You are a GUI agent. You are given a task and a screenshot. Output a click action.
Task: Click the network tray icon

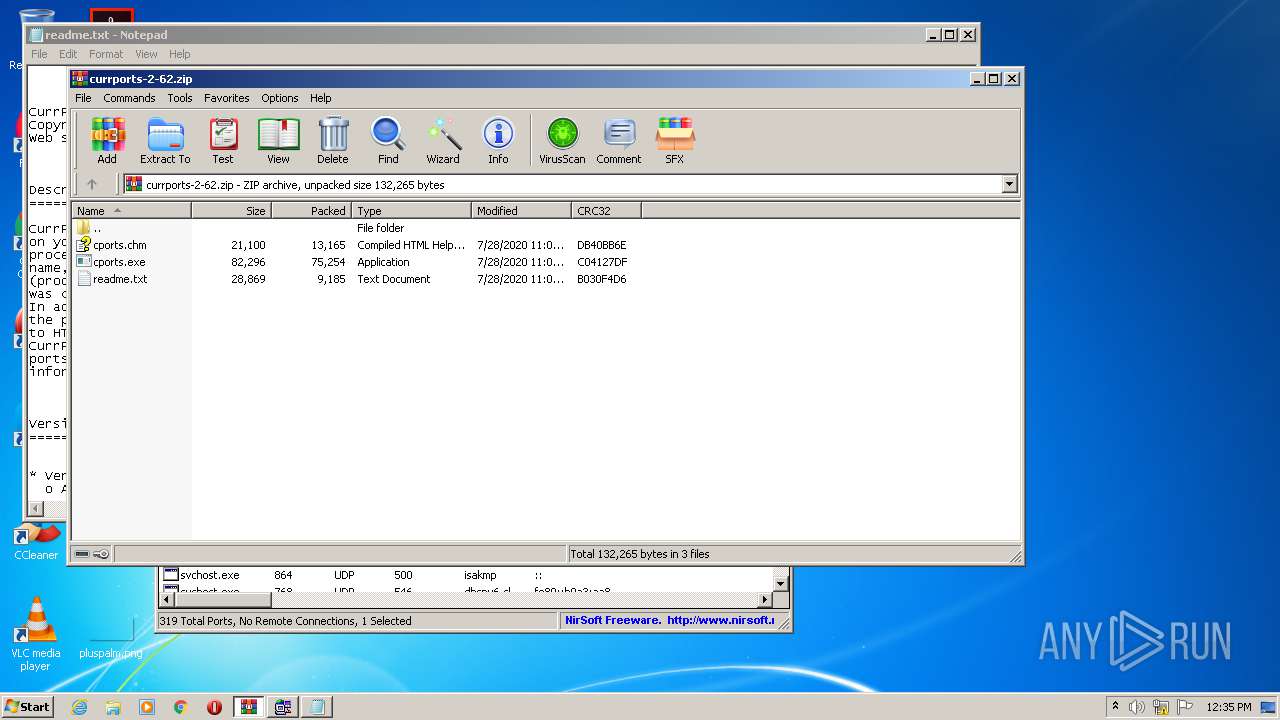pos(1160,707)
